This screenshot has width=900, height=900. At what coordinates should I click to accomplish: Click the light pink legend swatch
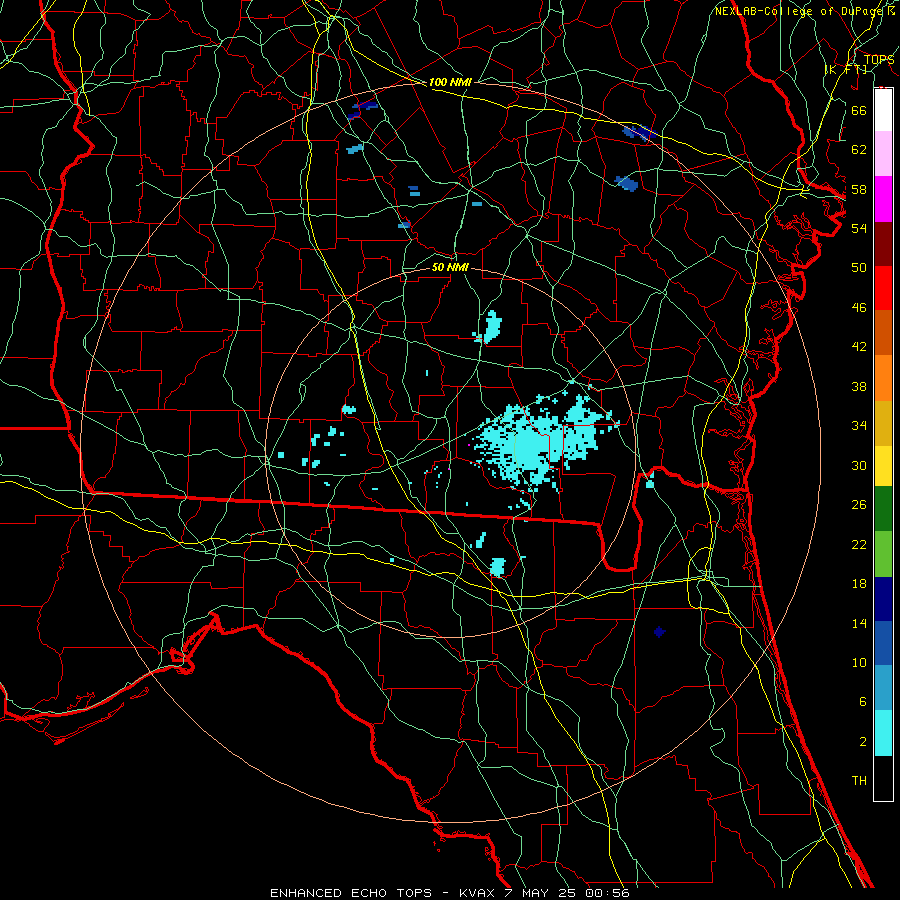[x=883, y=153]
